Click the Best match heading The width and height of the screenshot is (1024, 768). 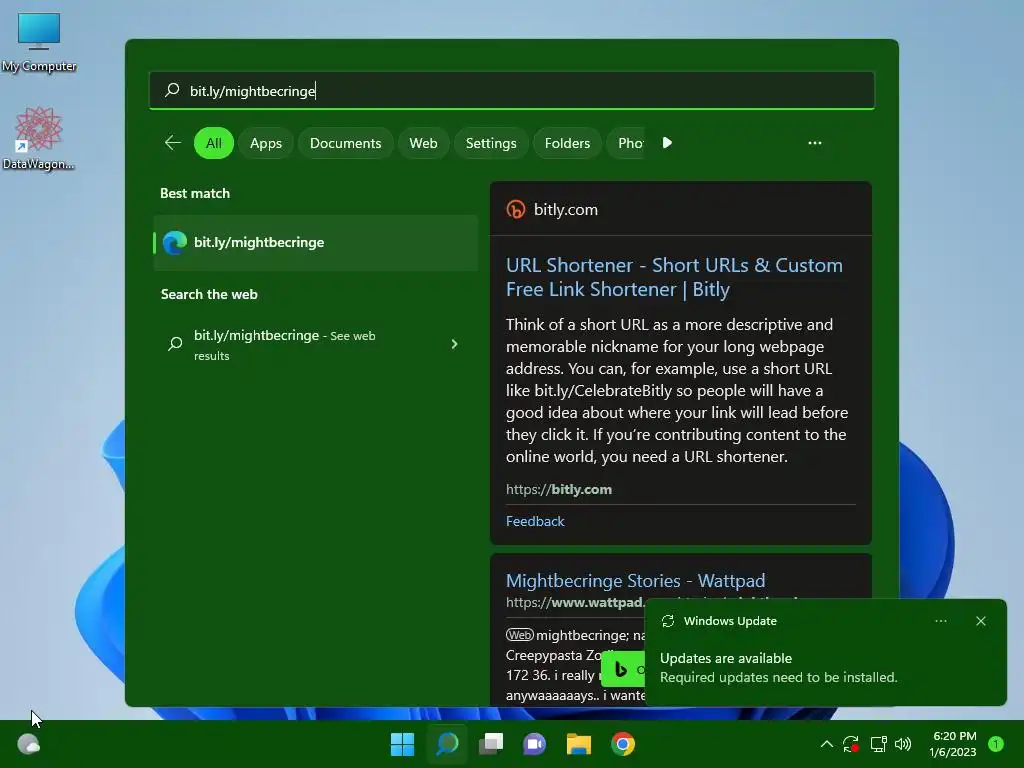[195, 193]
